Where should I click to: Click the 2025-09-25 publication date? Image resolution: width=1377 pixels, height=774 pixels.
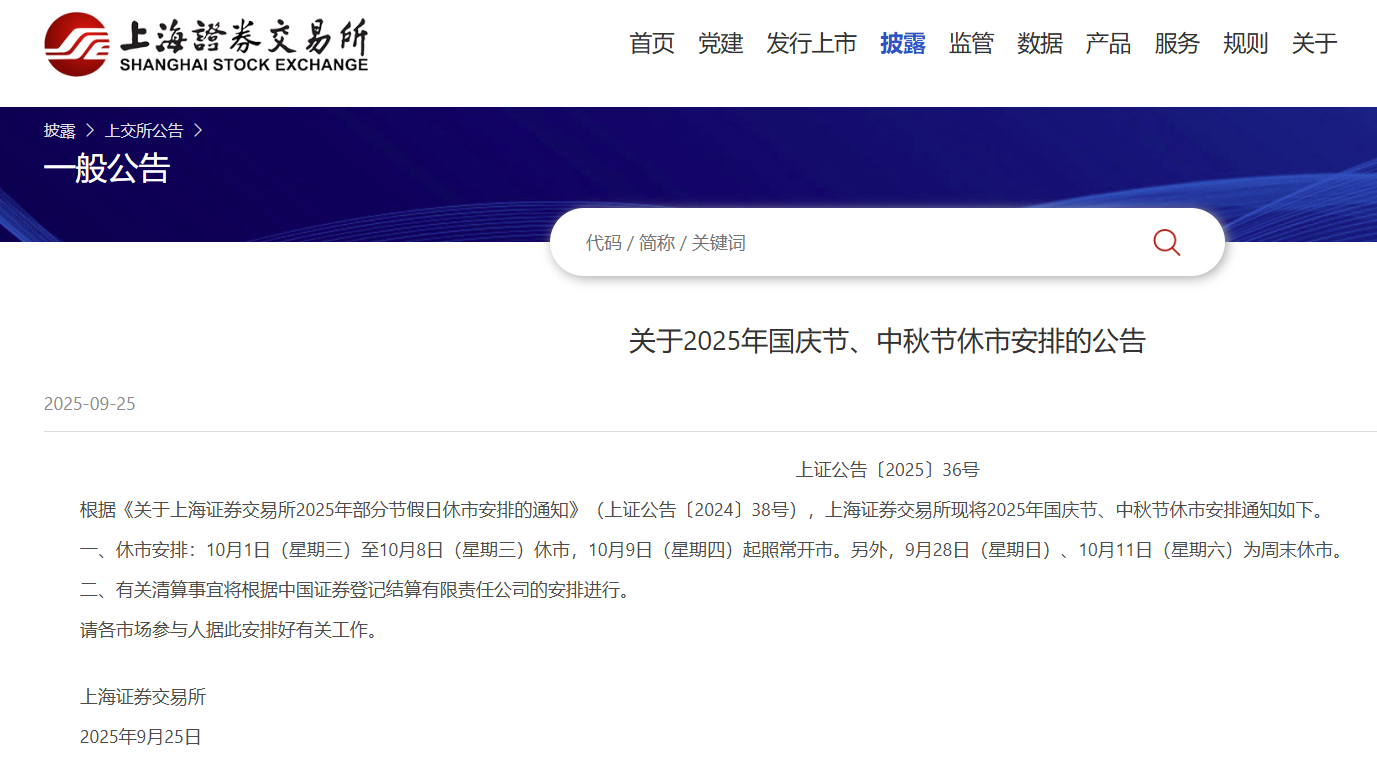[90, 404]
